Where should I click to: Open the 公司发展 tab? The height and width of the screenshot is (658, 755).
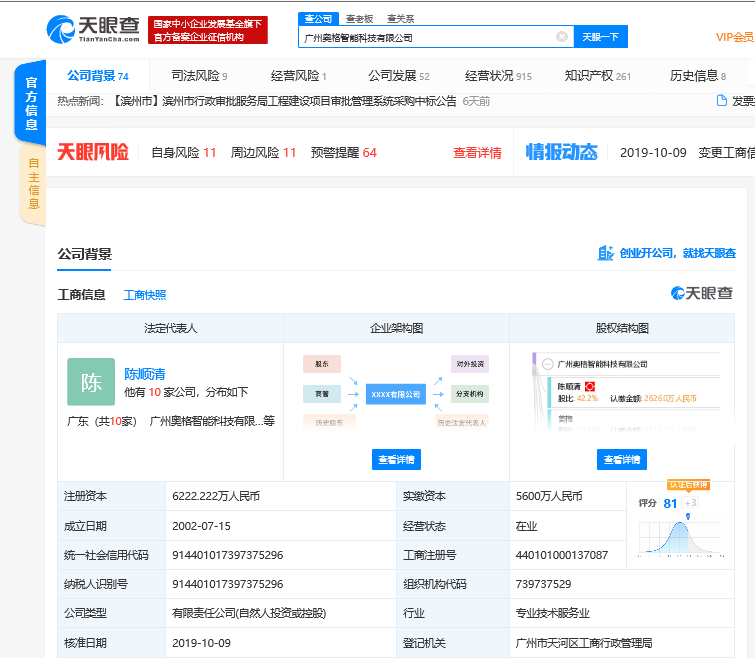[x=399, y=76]
